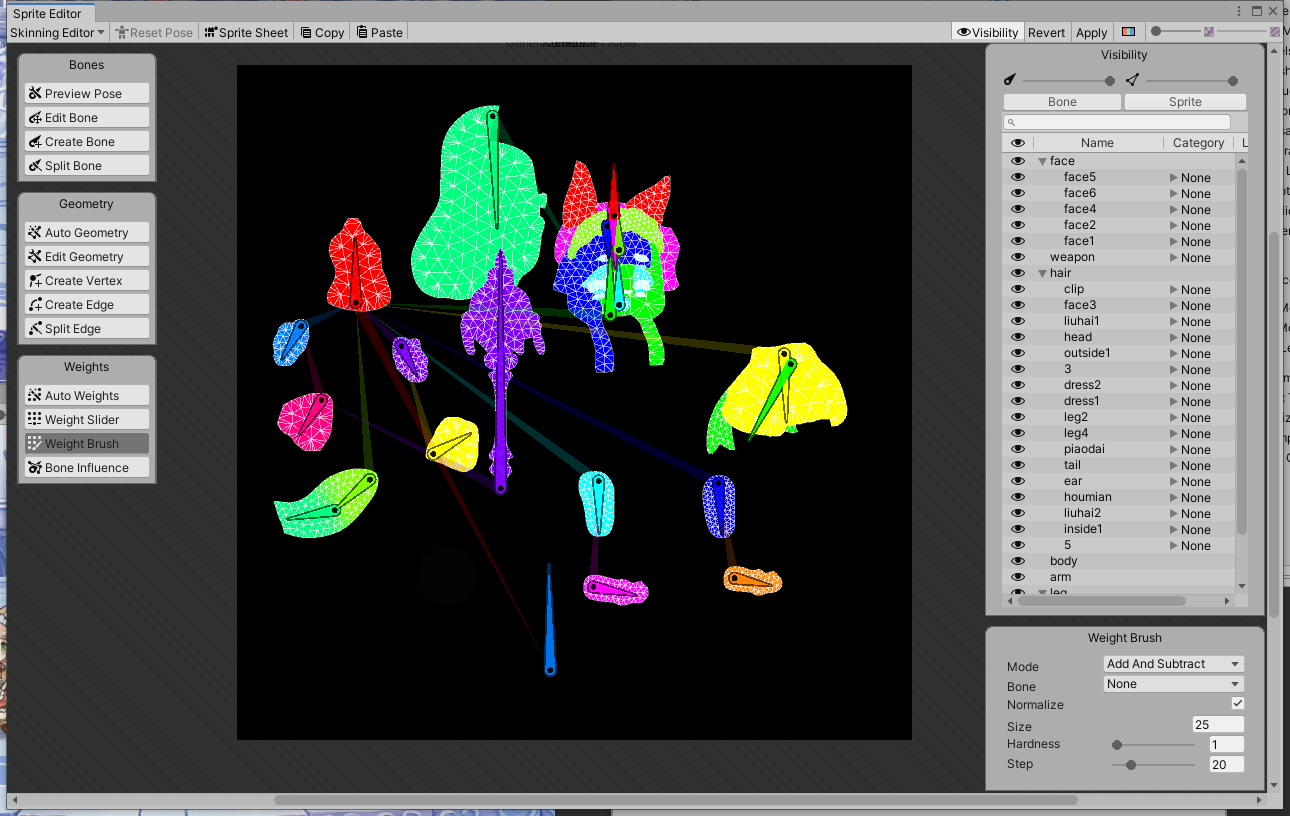Select the Bone Influence tool
The height and width of the screenshot is (816, 1290).
coord(86,467)
